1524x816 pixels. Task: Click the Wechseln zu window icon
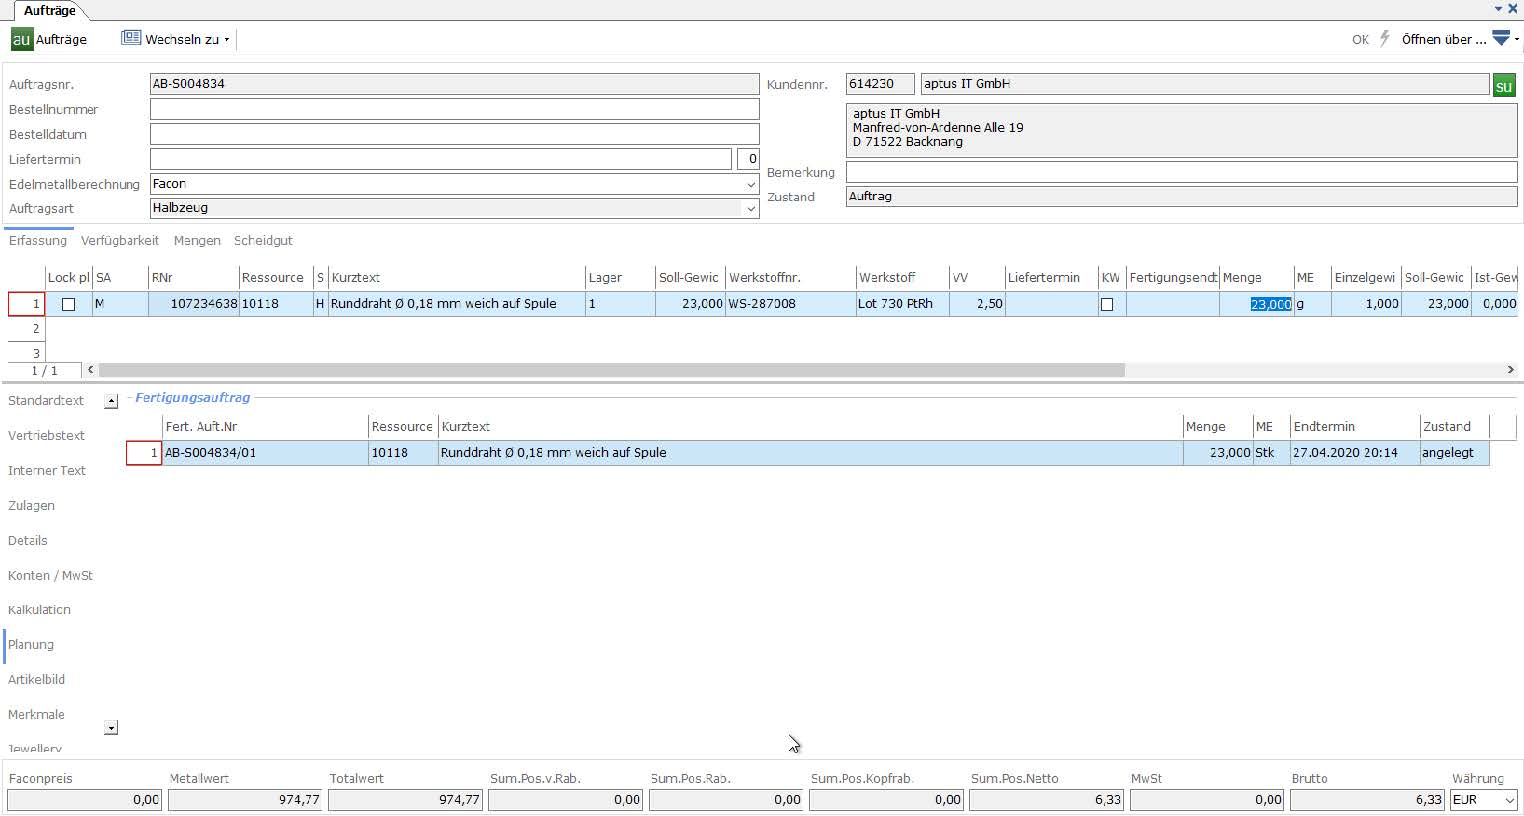click(x=131, y=38)
